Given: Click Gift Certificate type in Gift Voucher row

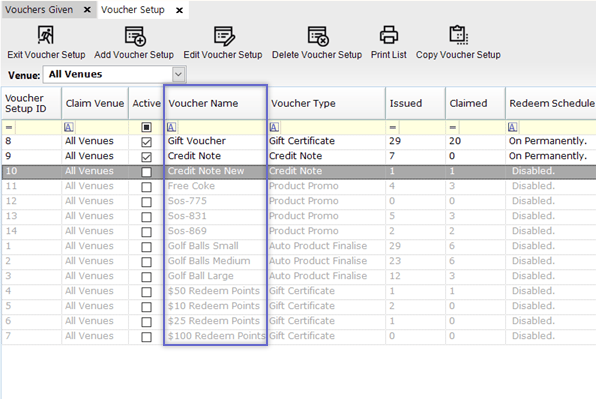Looking at the screenshot, I should click(302, 141).
